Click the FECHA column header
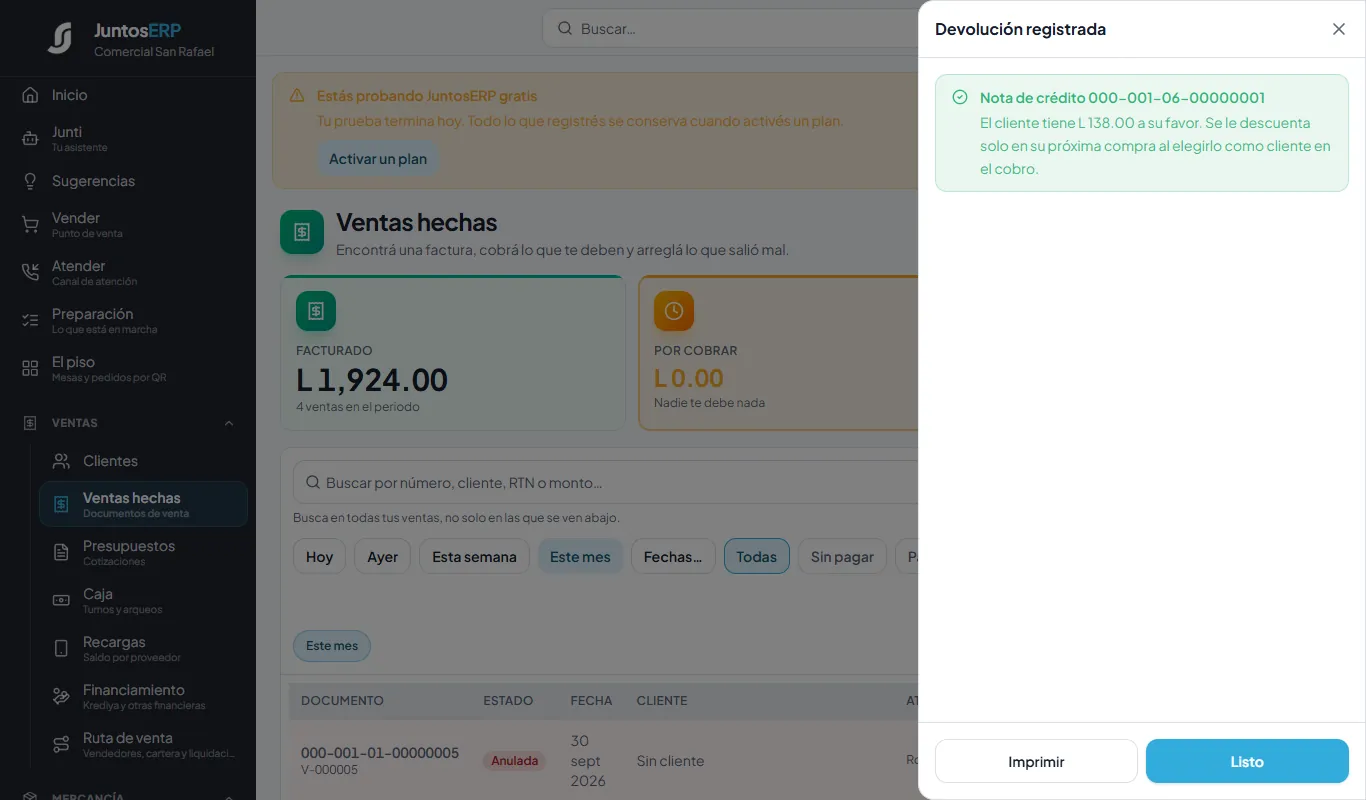Screen dimensions: 1366x800 click(591, 701)
